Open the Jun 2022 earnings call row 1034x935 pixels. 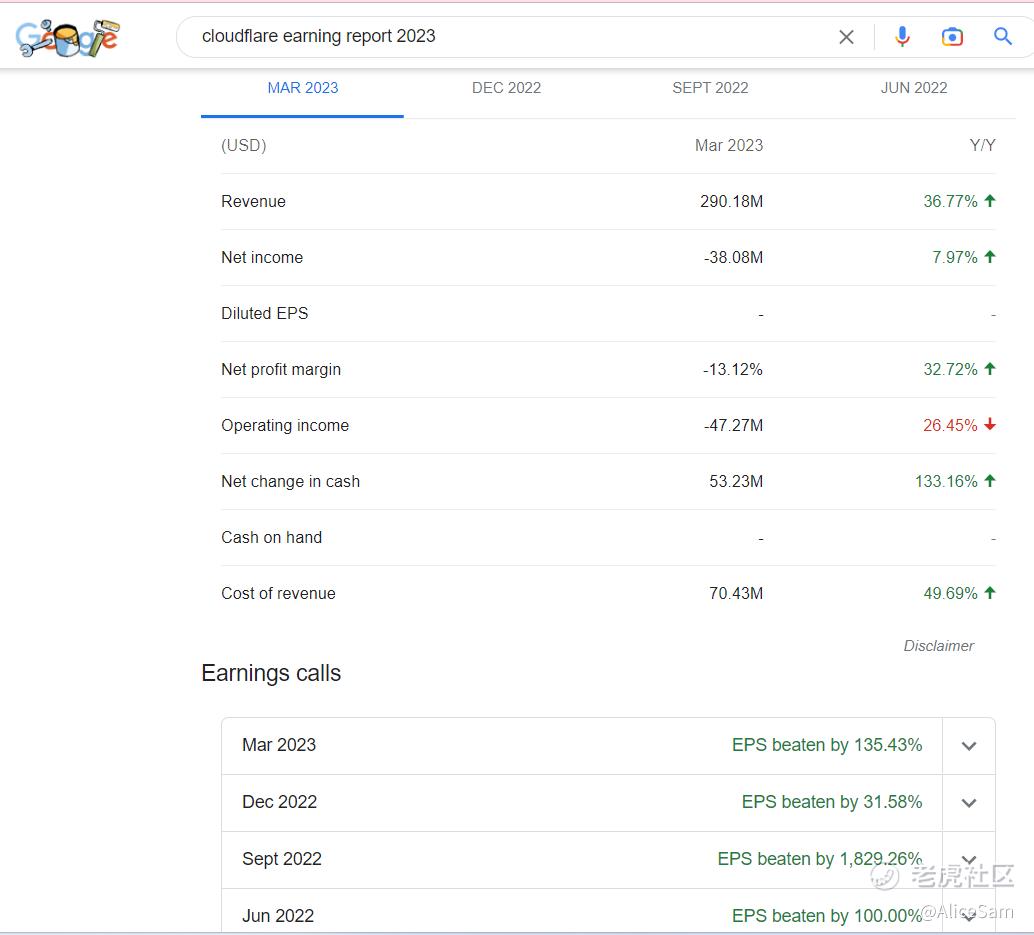pos(608,913)
